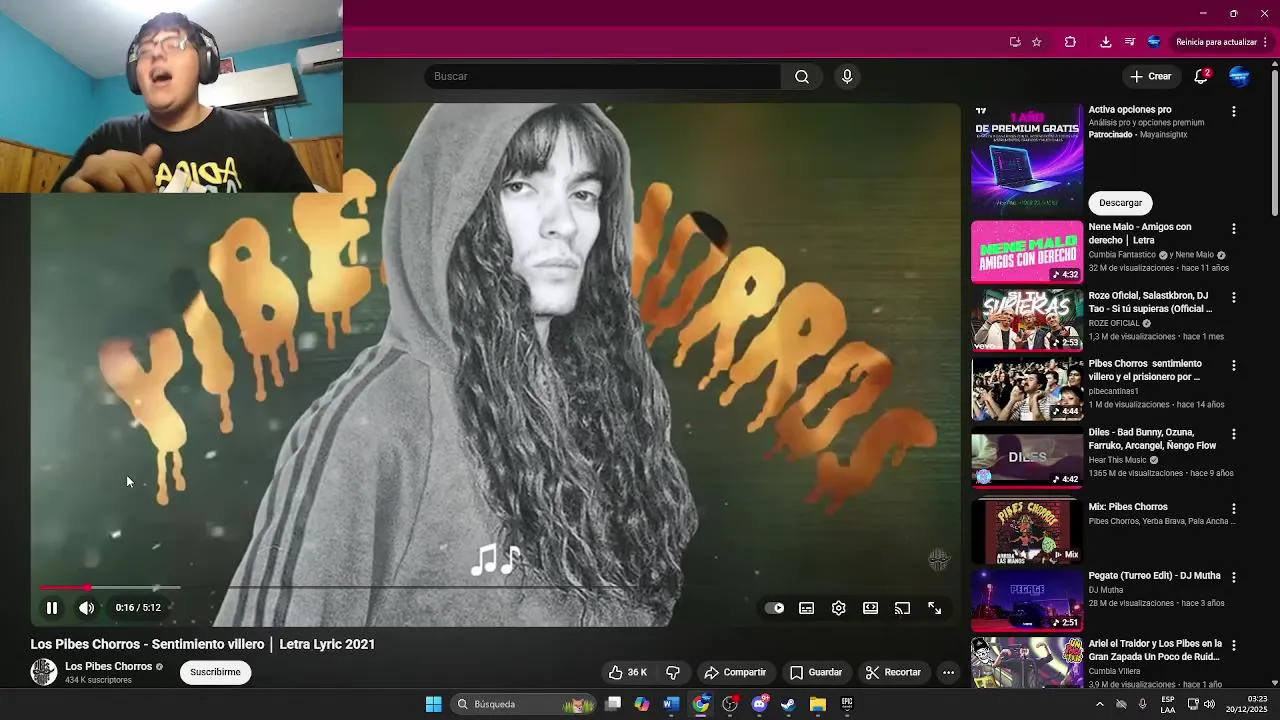Viewport: 1280px width, 720px height.
Task: Open Pegate (Turreo Edit) - DJ Mutha title
Action: [1155, 576]
